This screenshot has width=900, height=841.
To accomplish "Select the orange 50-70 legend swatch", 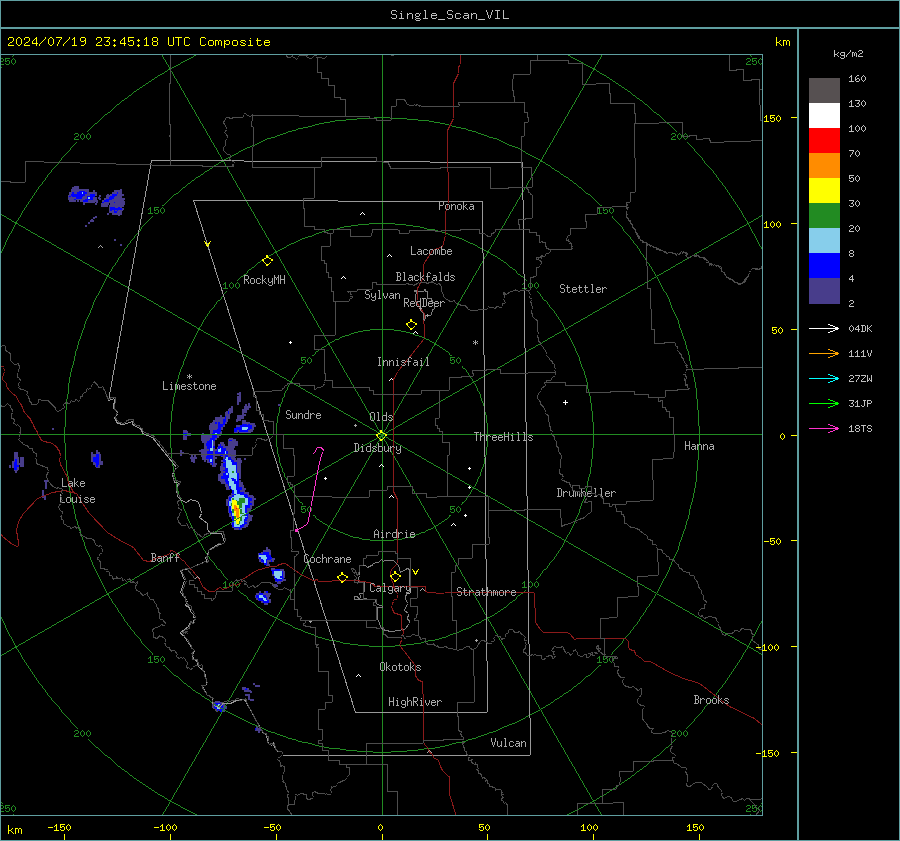I will (x=824, y=166).
